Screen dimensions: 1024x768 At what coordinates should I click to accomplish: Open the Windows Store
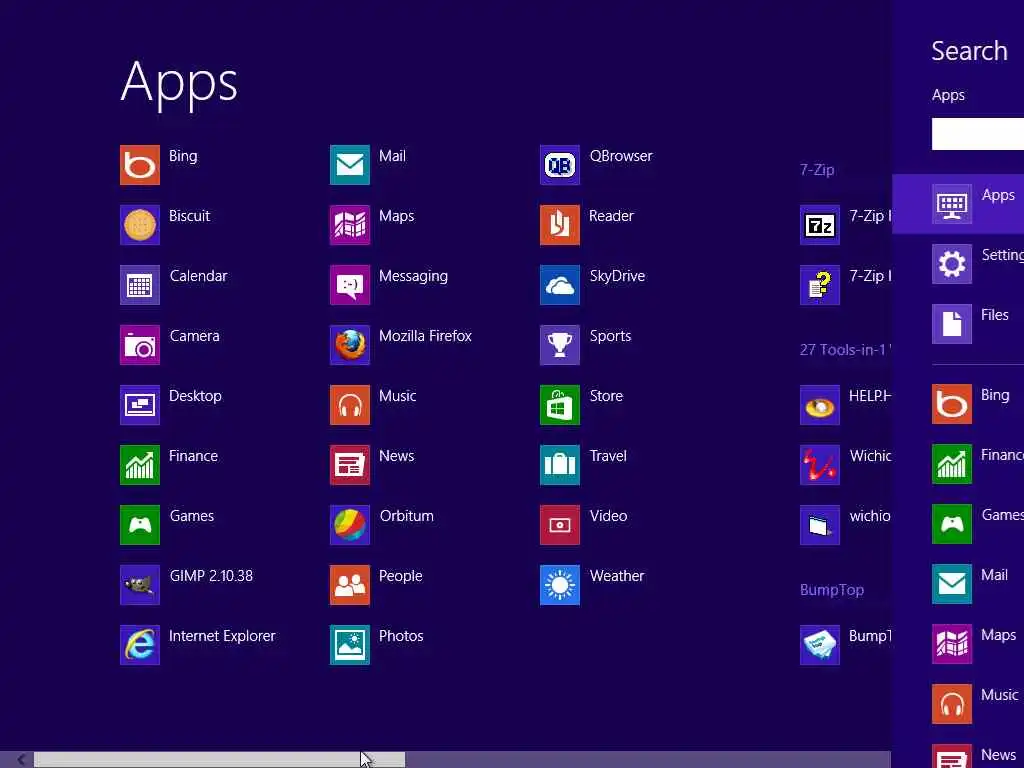pos(560,405)
